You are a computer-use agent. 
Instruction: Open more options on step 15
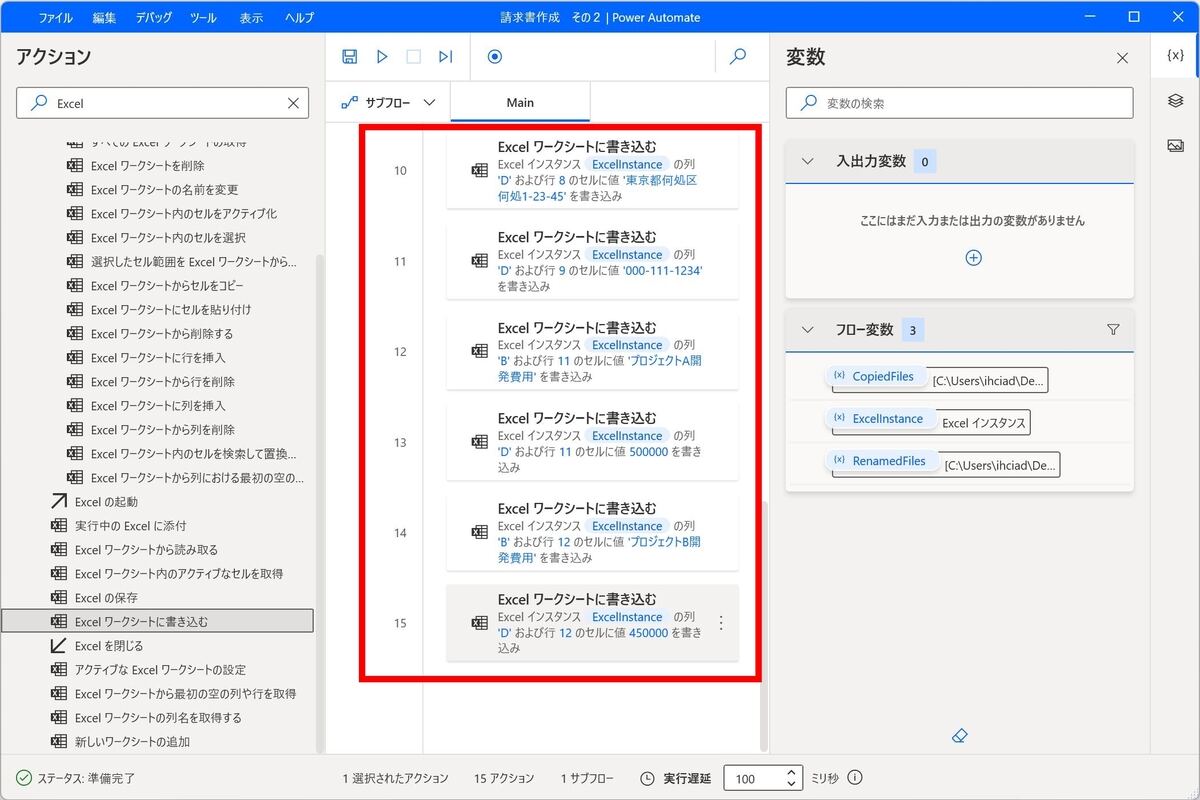[x=721, y=623]
